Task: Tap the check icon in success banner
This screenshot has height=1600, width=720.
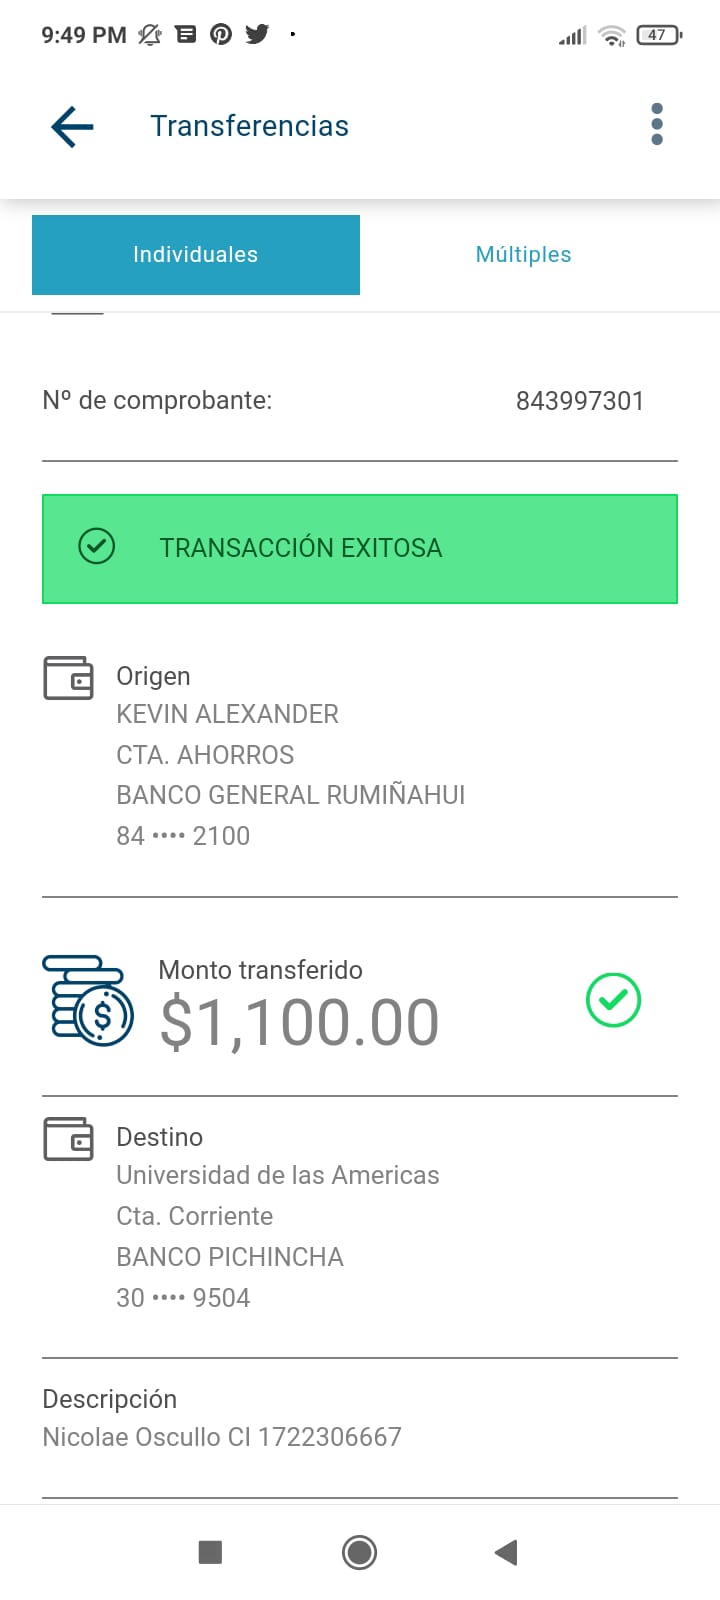Action: tap(97, 547)
